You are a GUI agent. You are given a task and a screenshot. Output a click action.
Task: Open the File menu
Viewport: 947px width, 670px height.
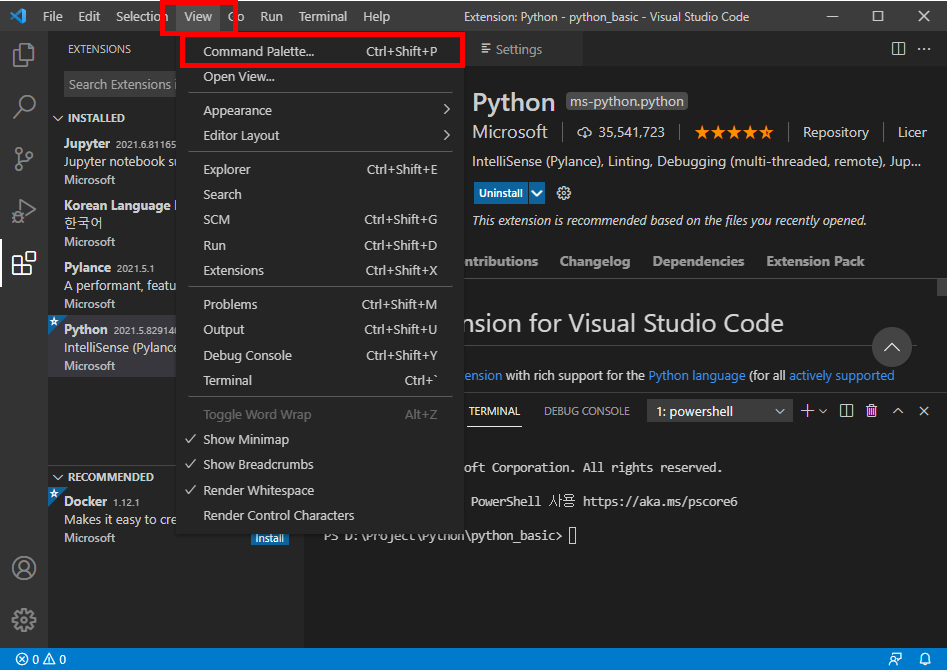click(53, 16)
